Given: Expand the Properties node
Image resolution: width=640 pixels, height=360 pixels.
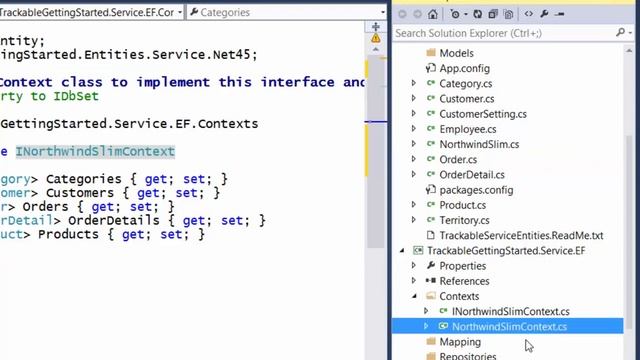Looking at the screenshot, I should pos(413,265).
